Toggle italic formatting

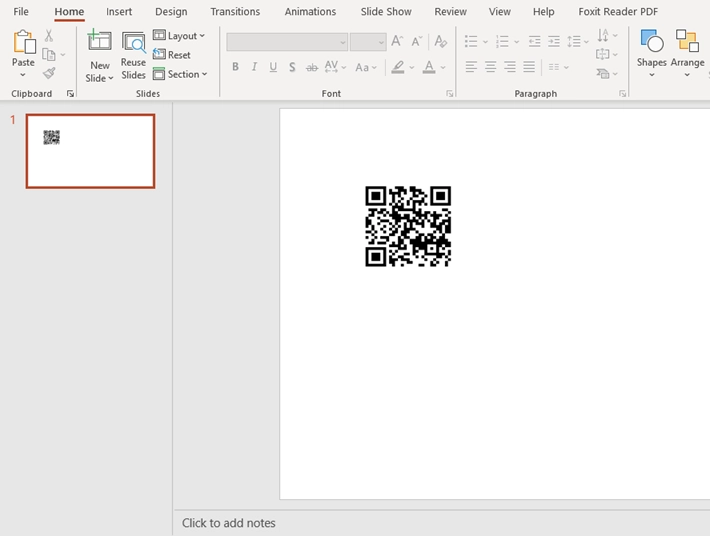click(x=254, y=67)
